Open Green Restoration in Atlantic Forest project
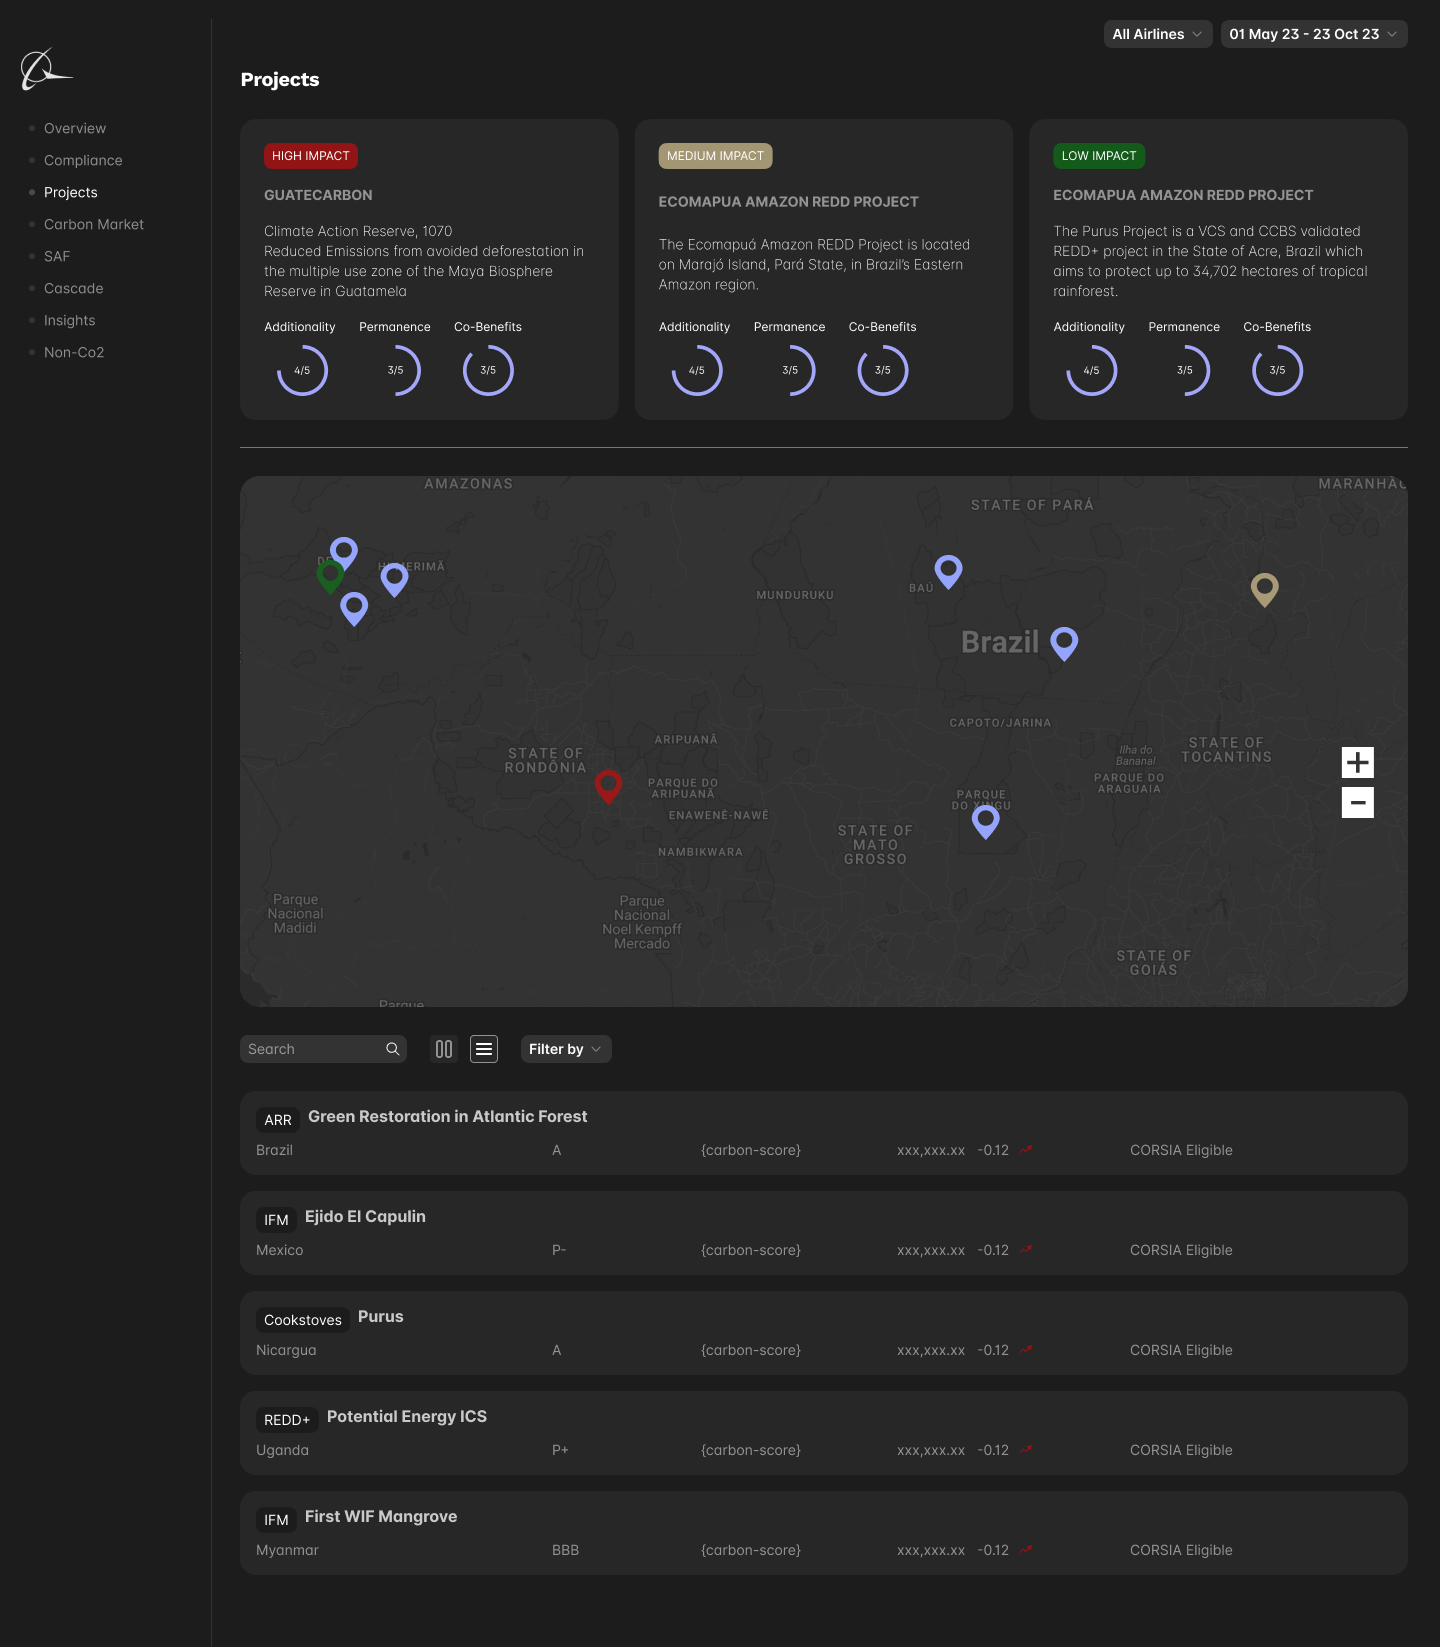This screenshot has width=1440, height=1647. [447, 1116]
